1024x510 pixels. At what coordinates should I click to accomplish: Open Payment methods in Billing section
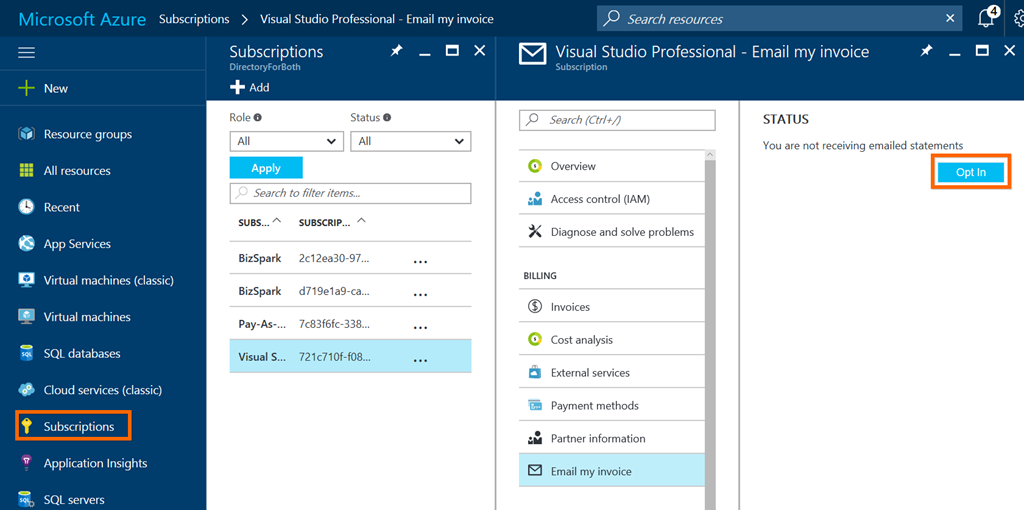click(594, 406)
